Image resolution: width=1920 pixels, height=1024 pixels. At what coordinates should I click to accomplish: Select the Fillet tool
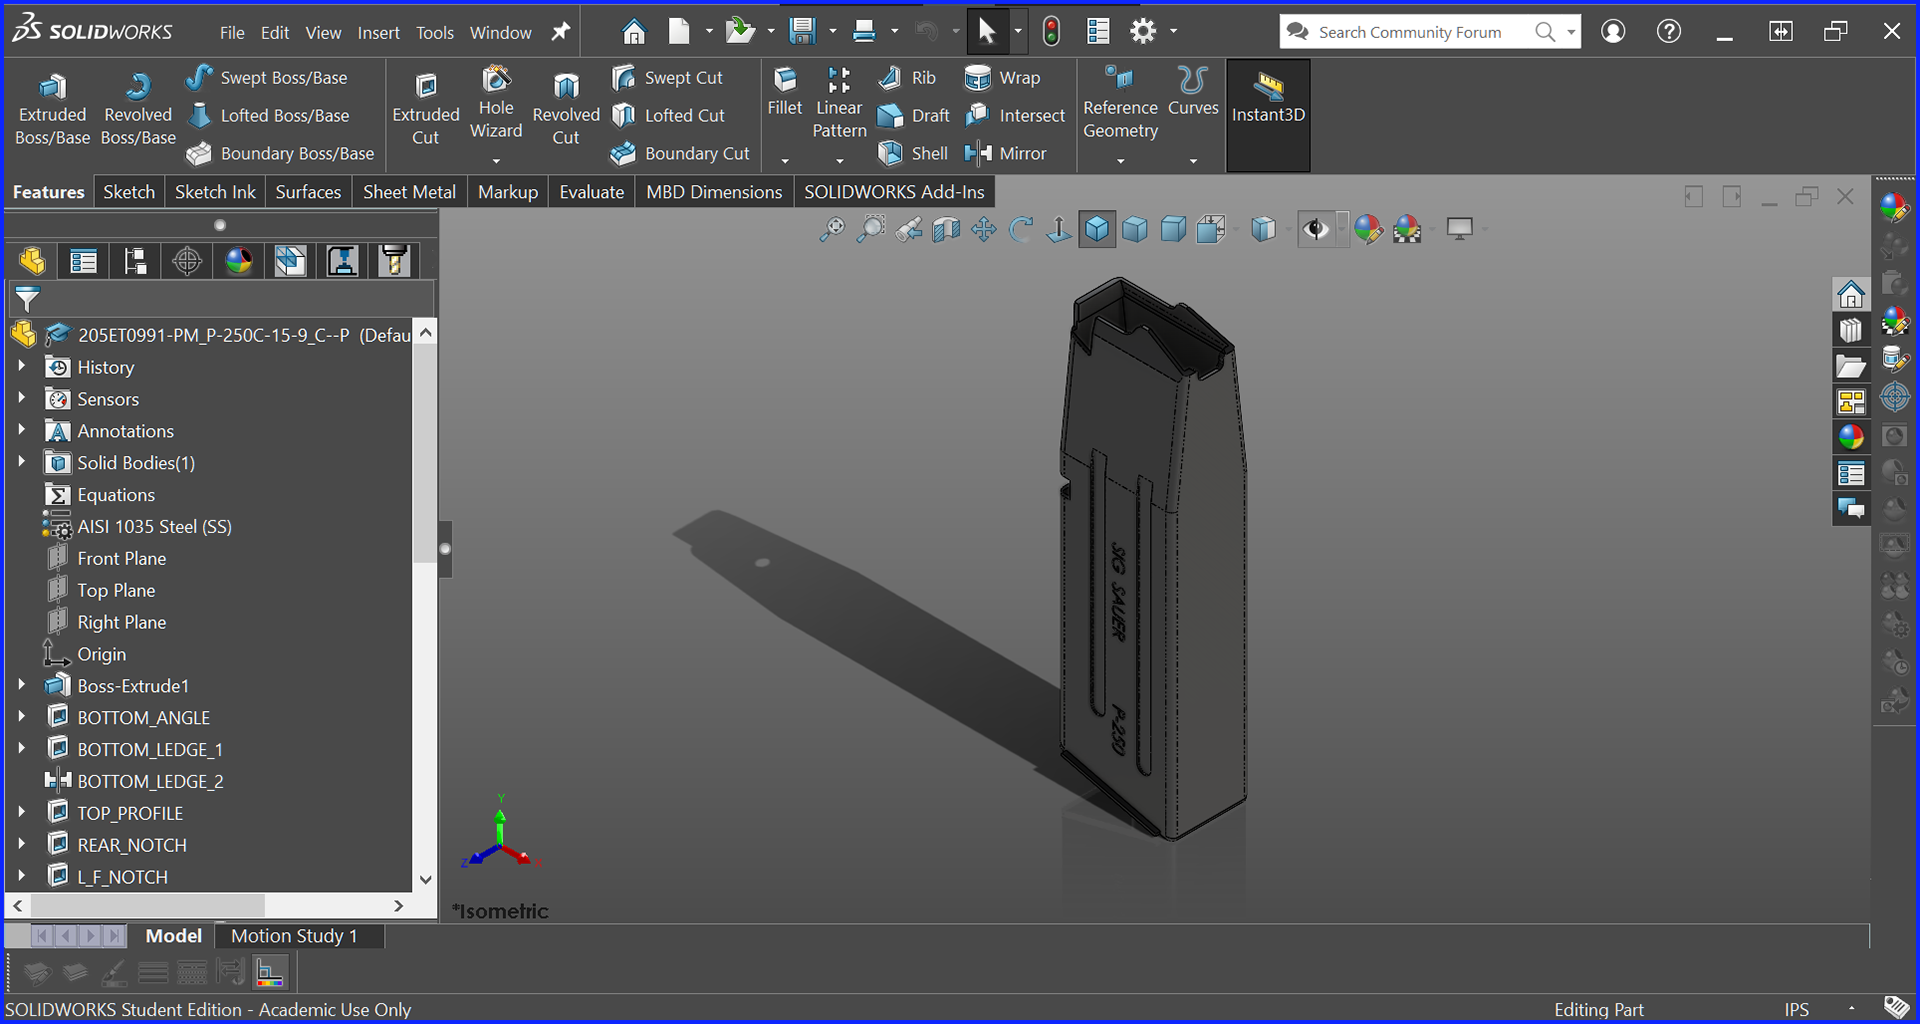point(785,92)
